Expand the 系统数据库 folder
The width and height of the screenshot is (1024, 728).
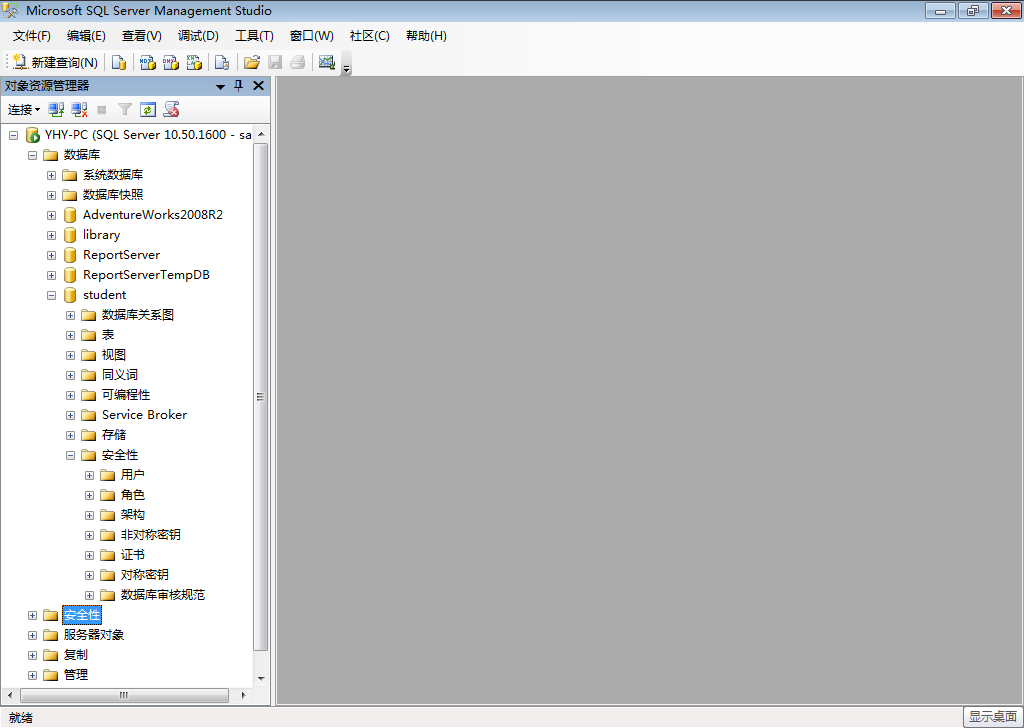tap(51, 176)
